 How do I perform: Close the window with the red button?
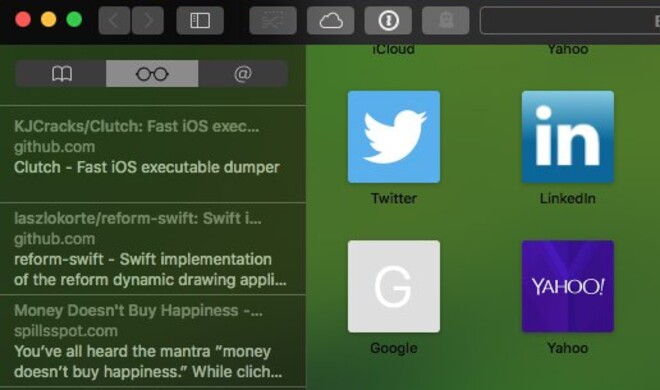(23, 20)
